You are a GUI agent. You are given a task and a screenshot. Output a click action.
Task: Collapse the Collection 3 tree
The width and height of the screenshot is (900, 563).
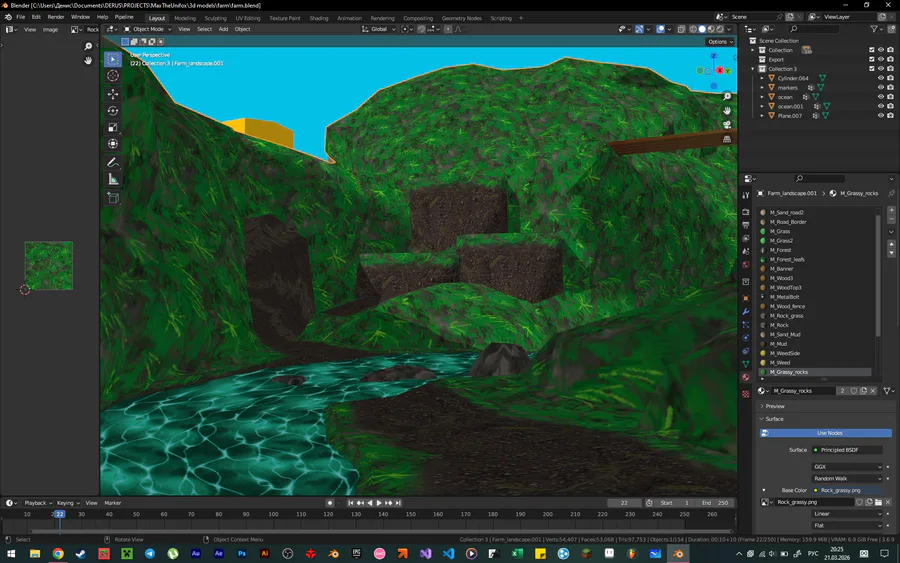pos(753,69)
